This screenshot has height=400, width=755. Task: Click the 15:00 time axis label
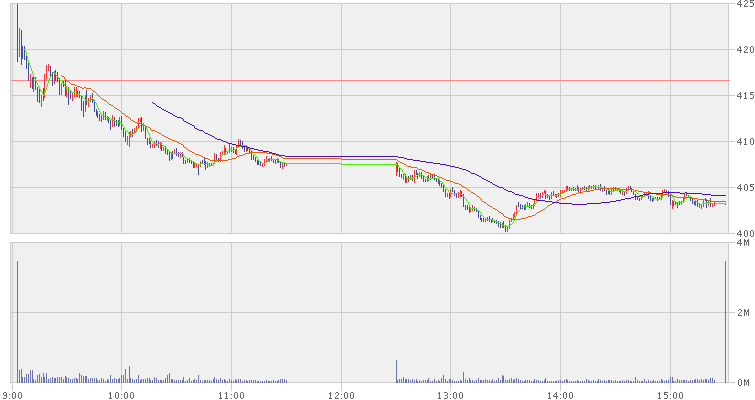tap(671, 393)
